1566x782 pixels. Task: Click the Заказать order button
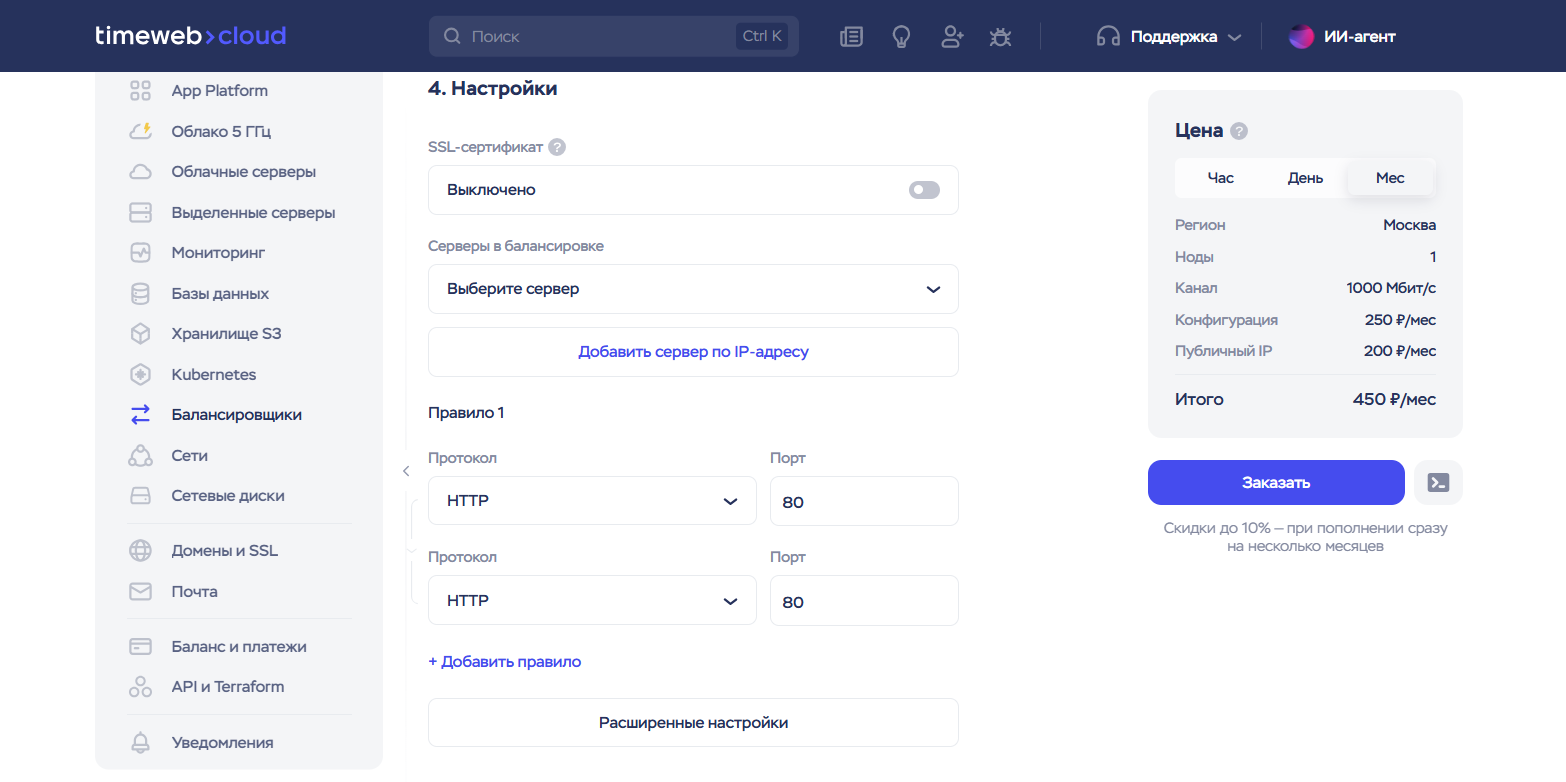(x=1276, y=483)
